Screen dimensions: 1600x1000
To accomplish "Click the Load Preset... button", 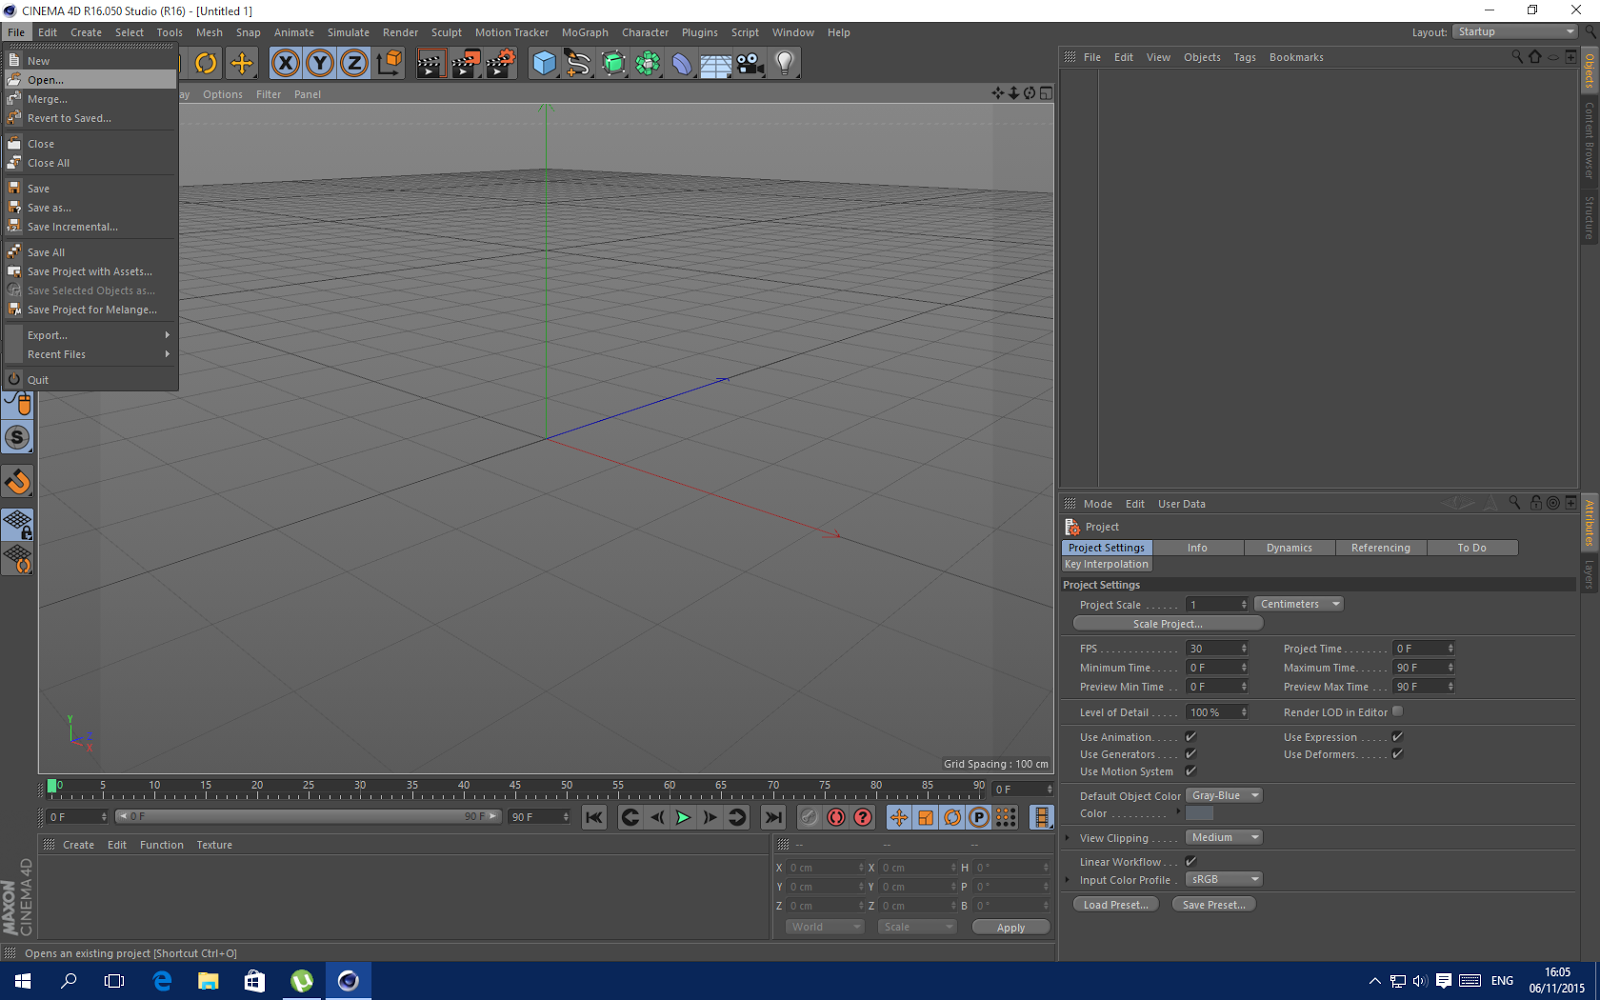I will click(x=1116, y=905).
